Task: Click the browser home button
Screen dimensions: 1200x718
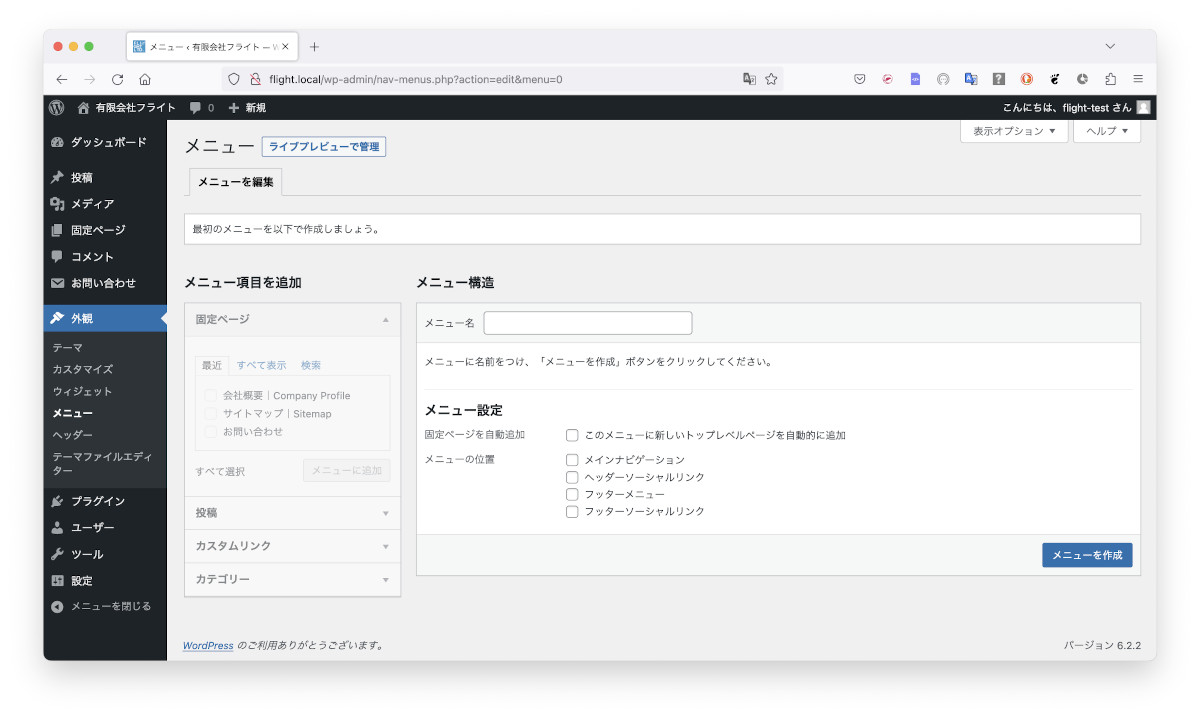Action: pos(145,79)
